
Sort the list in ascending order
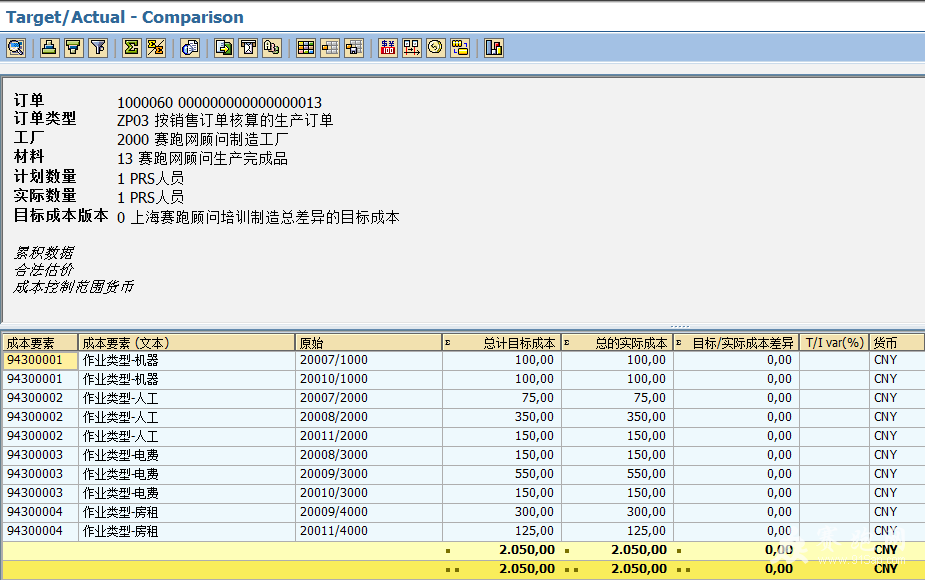click(49, 48)
